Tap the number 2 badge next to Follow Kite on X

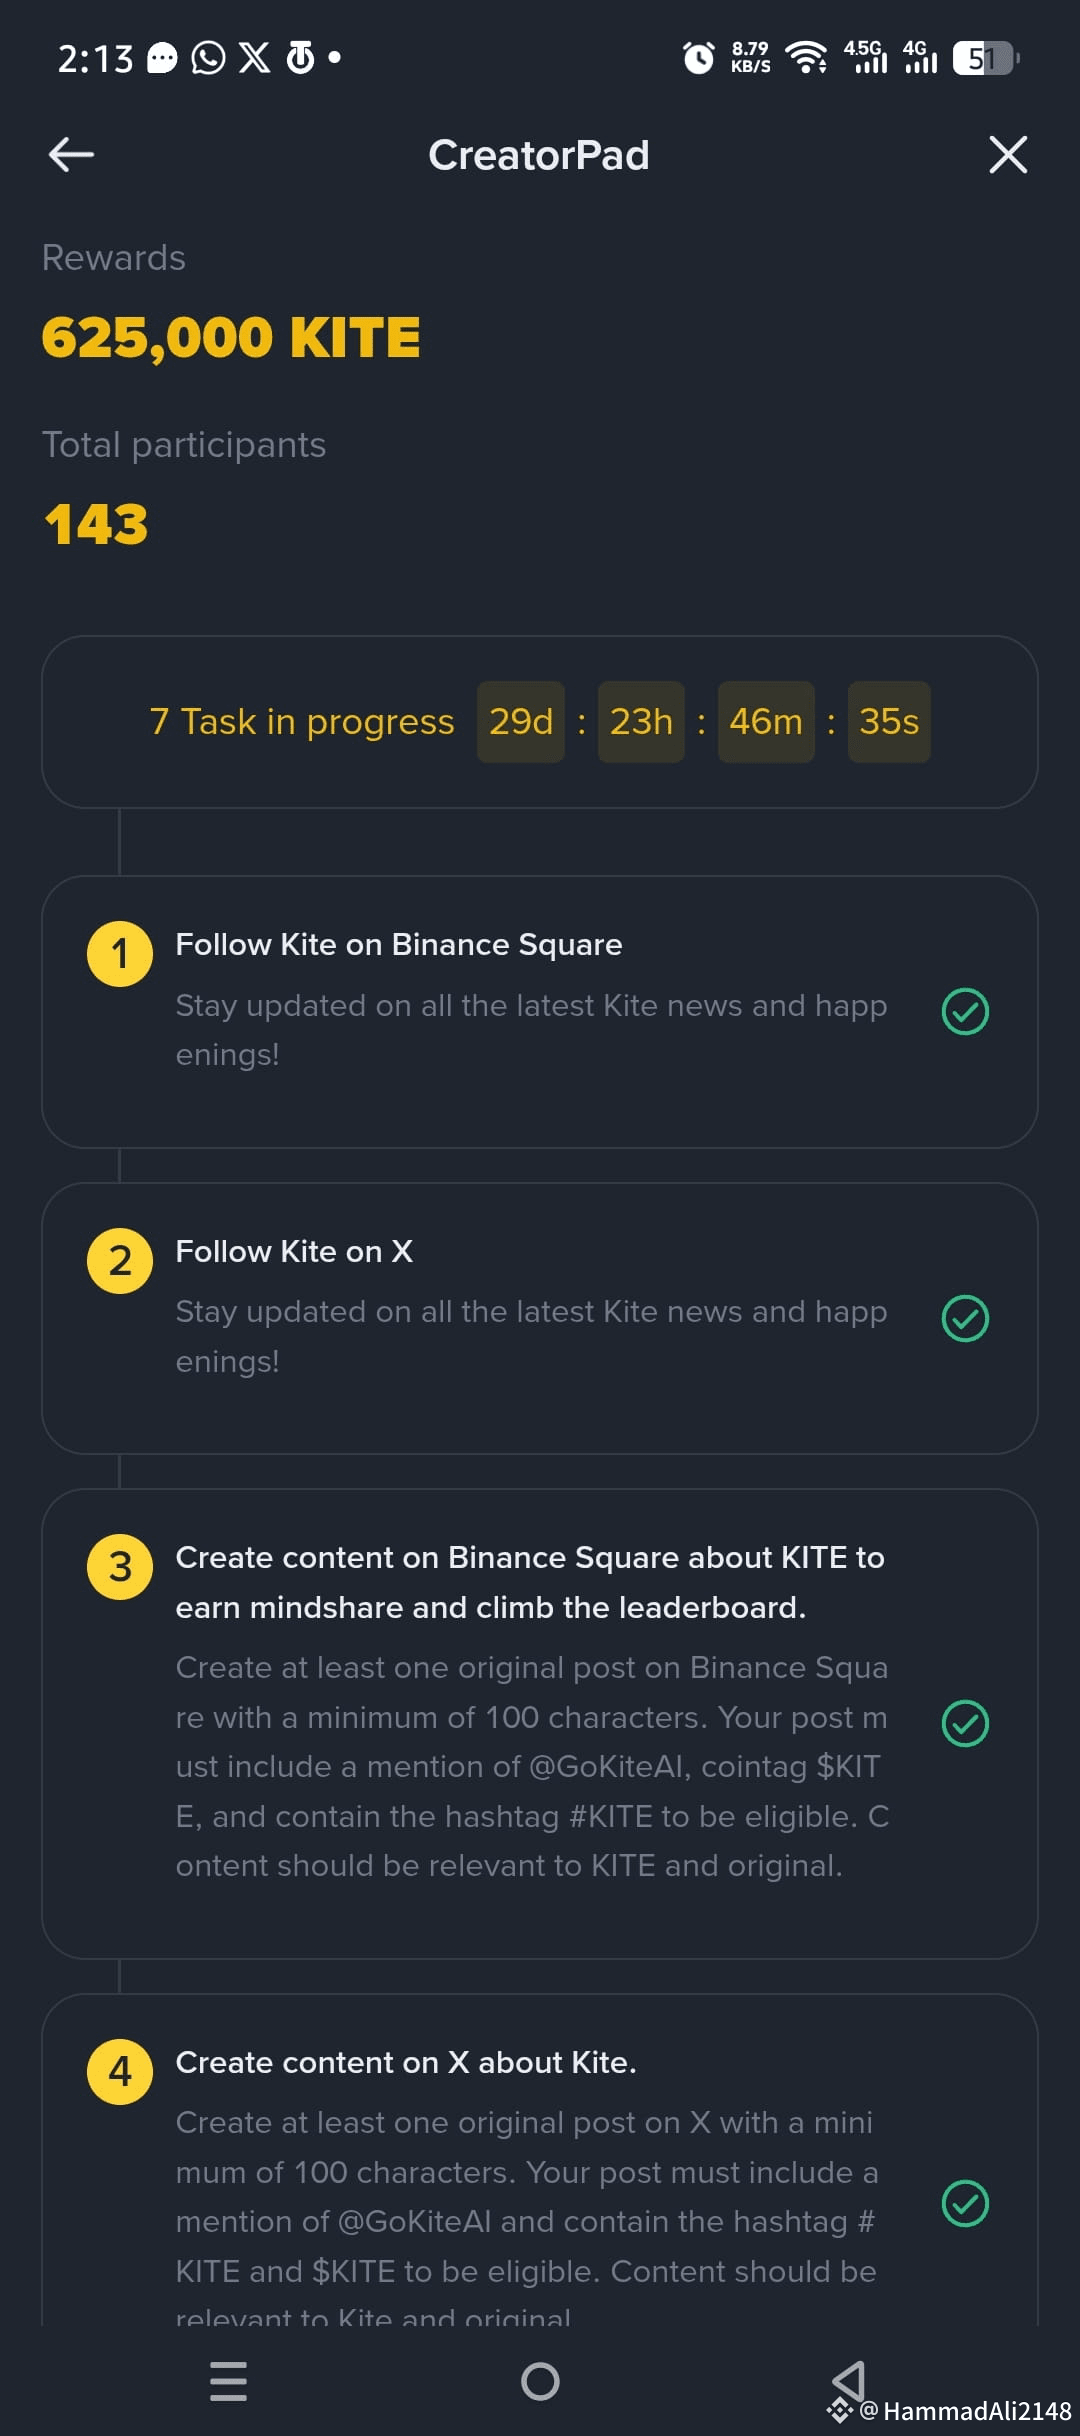120,1259
